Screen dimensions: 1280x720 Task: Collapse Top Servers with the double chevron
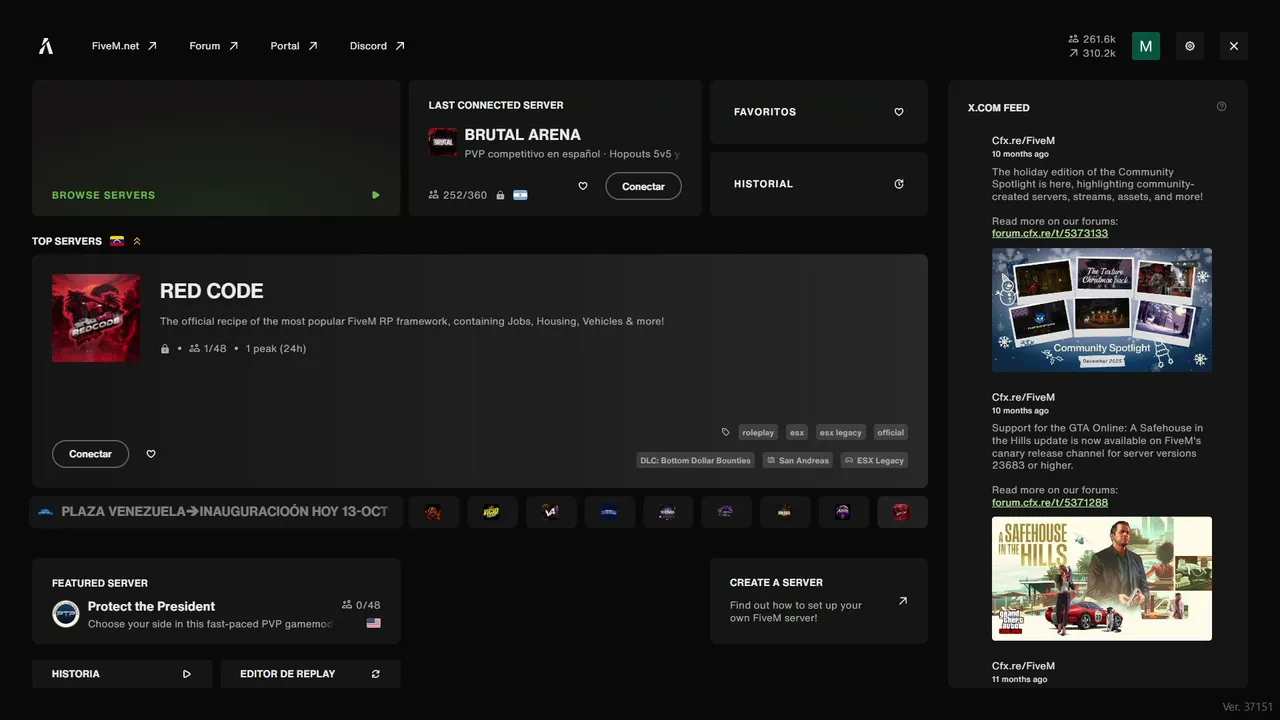coord(137,241)
